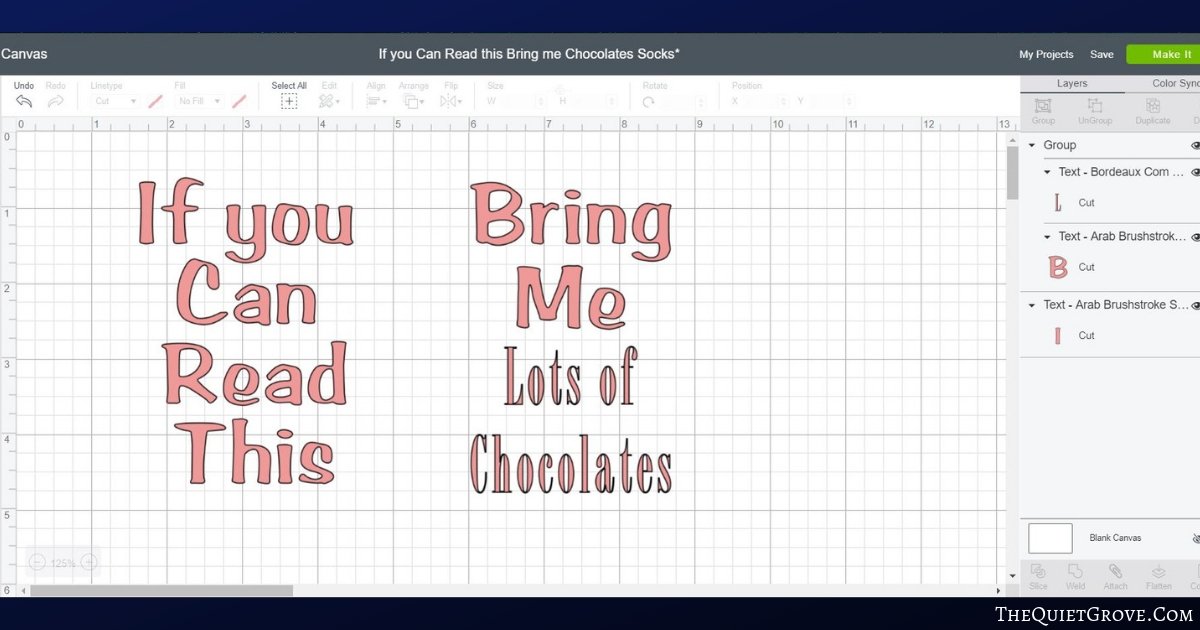Select the 'Read' text on canvas
Image resolution: width=1200 pixels, height=630 pixels.
256,374
